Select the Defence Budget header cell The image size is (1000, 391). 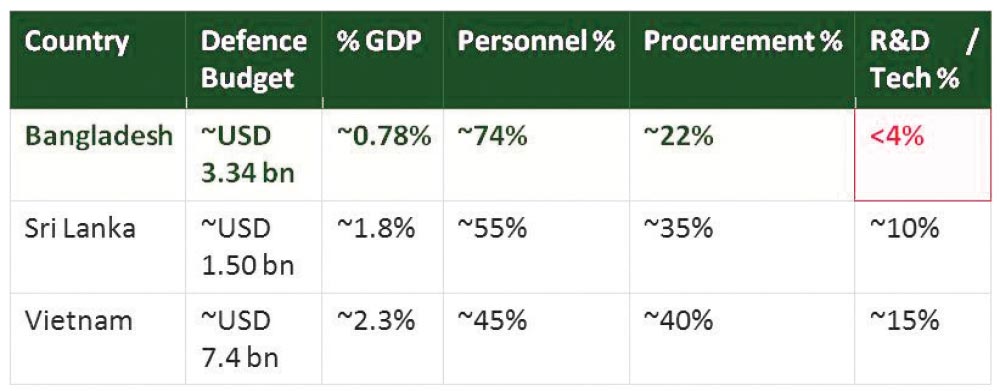tap(254, 60)
